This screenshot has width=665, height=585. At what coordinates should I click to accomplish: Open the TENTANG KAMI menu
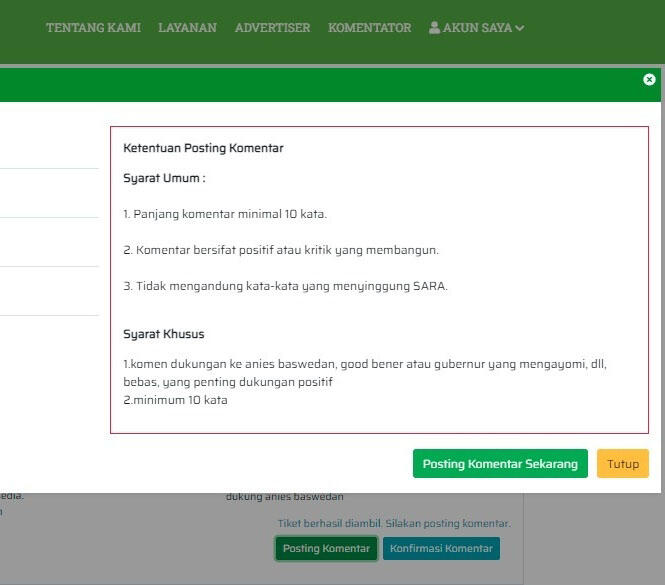pyautogui.click(x=93, y=28)
